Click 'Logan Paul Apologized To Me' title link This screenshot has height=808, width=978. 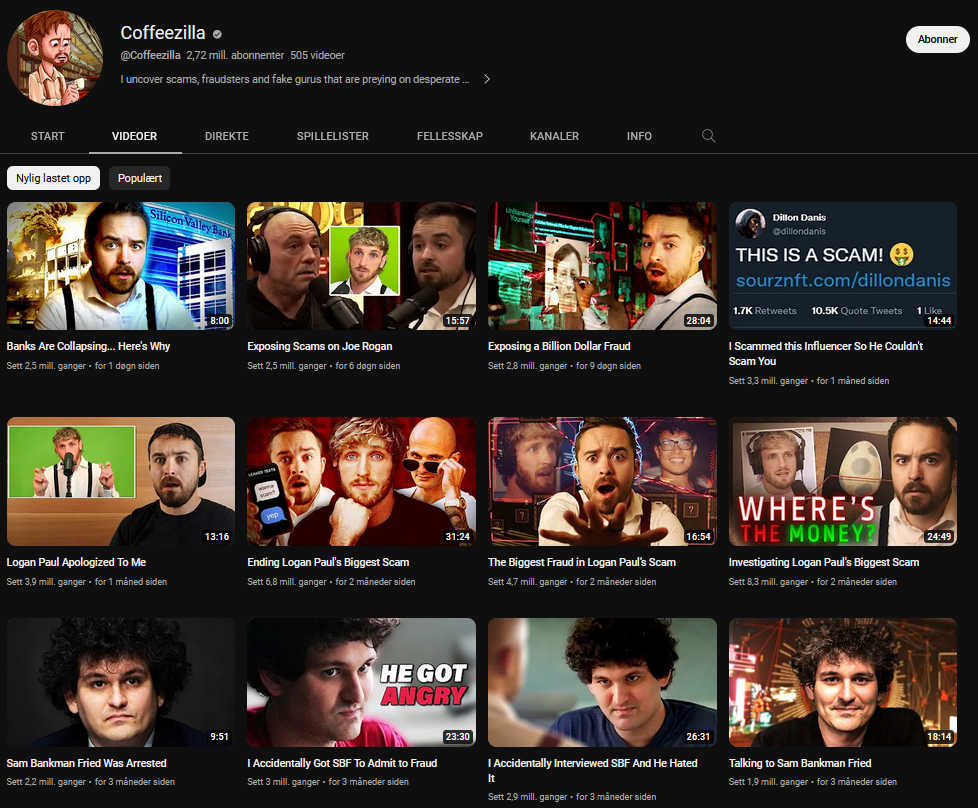(76, 562)
